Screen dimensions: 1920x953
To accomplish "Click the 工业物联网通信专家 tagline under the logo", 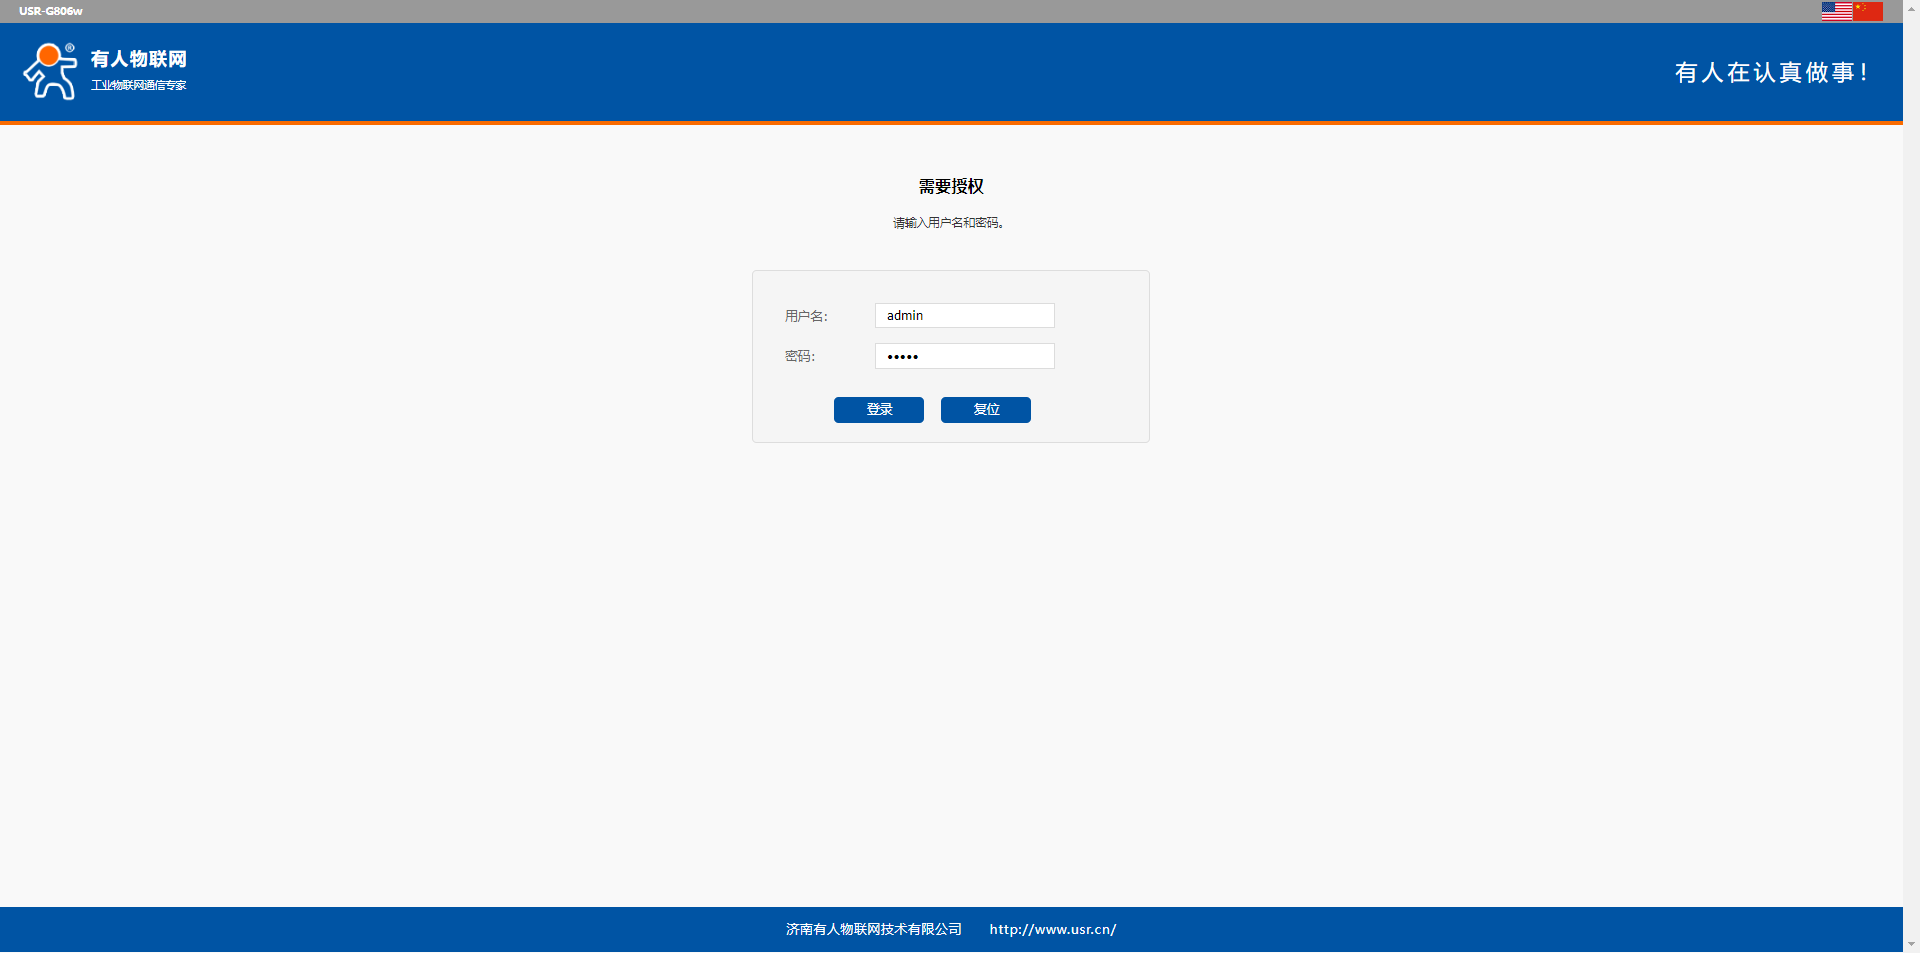I will coord(138,85).
